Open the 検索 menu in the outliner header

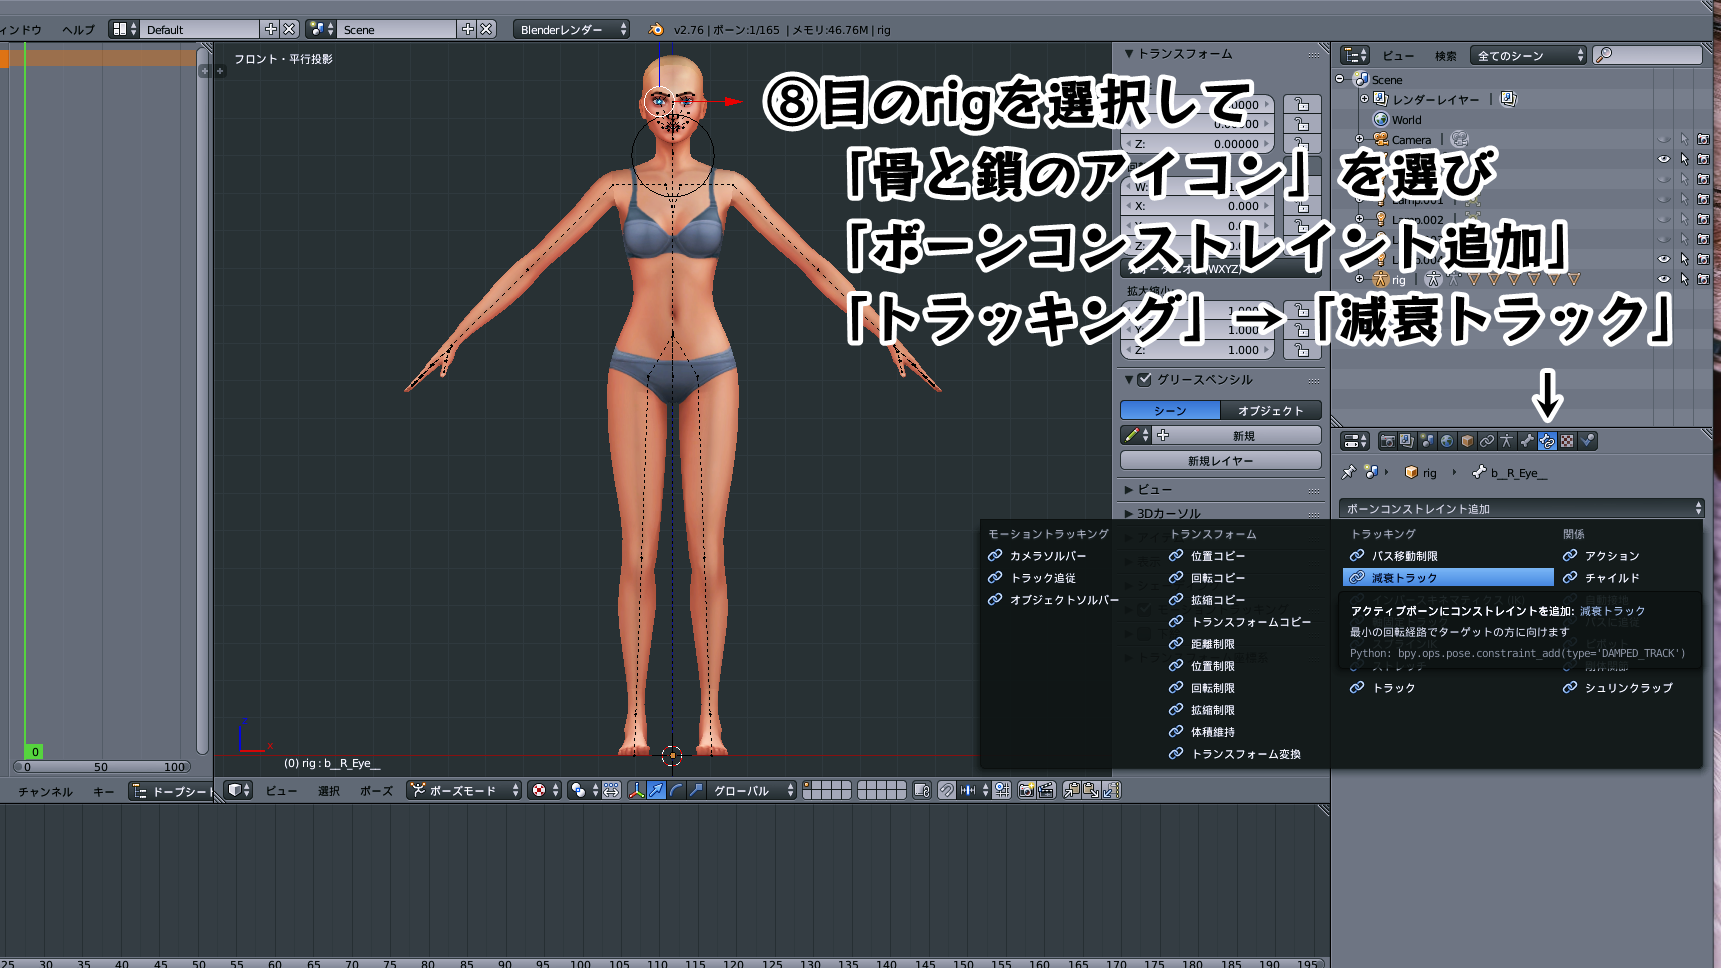(x=1446, y=55)
